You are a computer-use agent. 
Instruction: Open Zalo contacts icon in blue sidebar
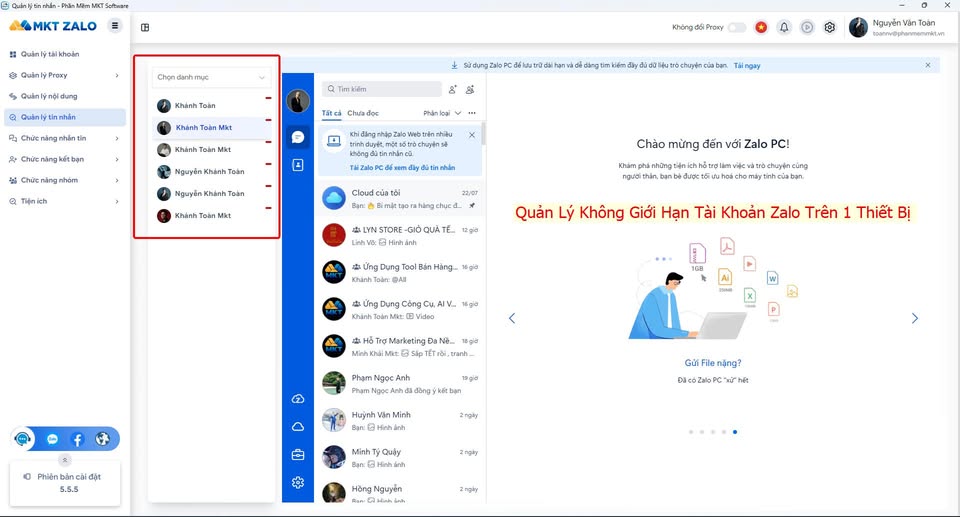click(298, 165)
